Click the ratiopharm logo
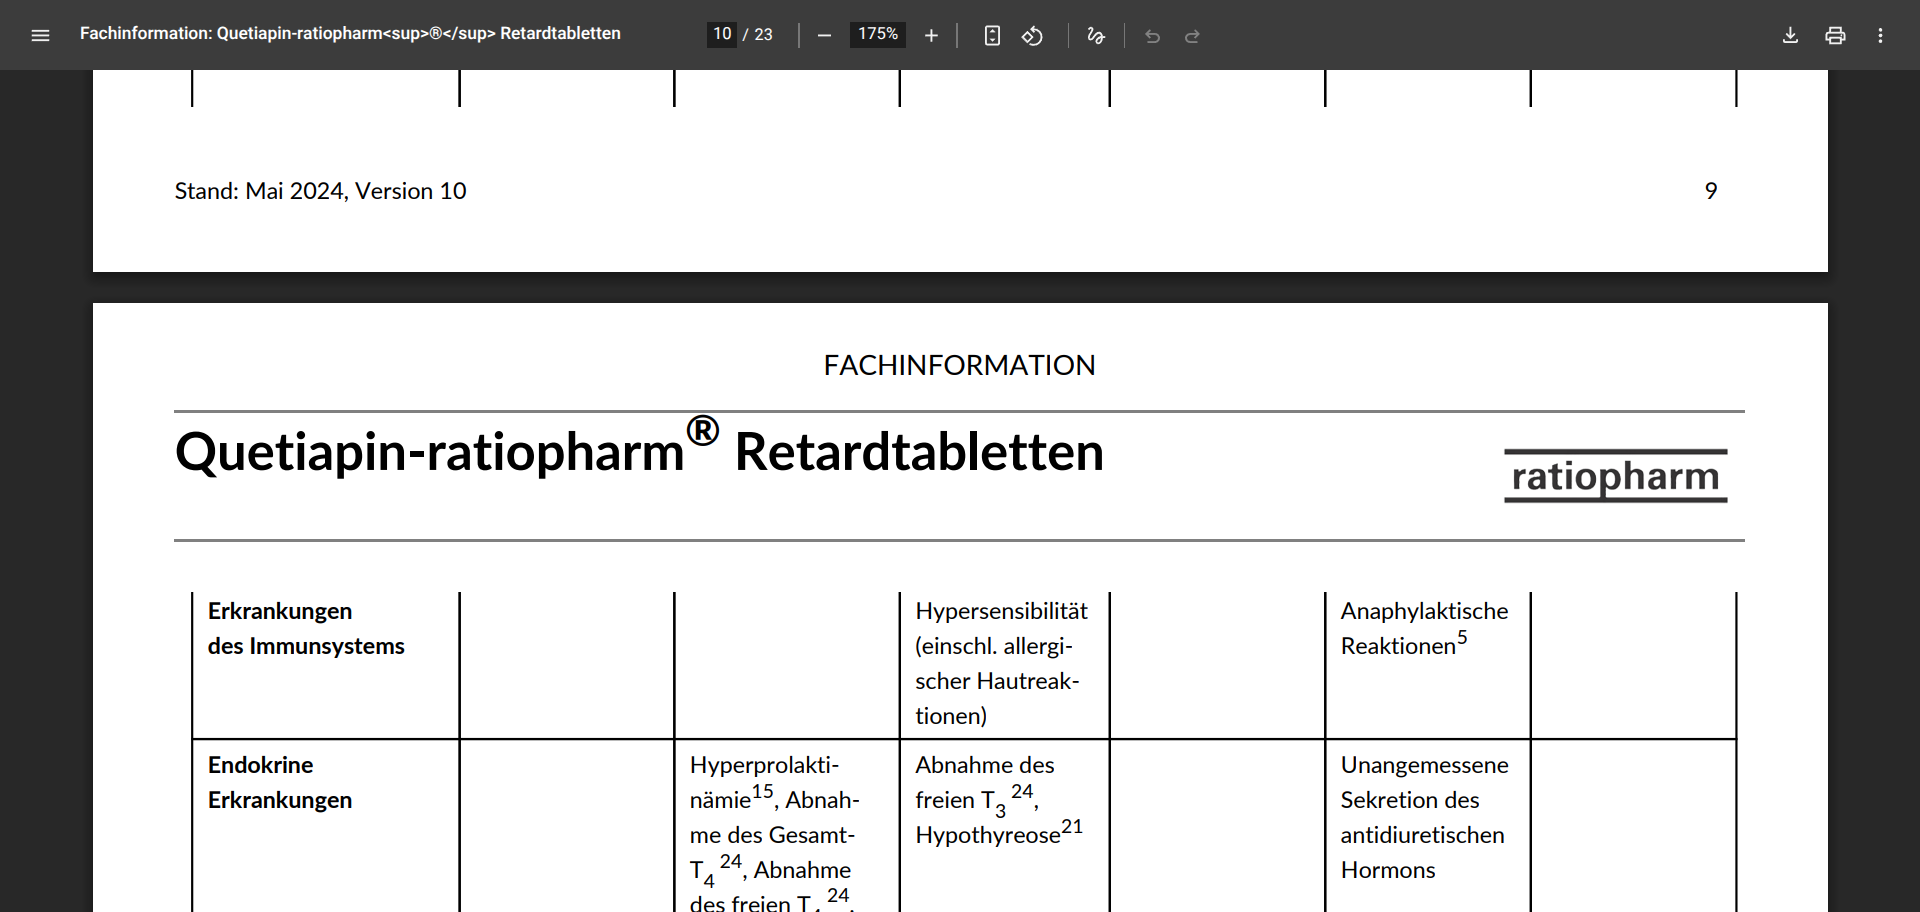This screenshot has height=912, width=1920. click(1615, 476)
